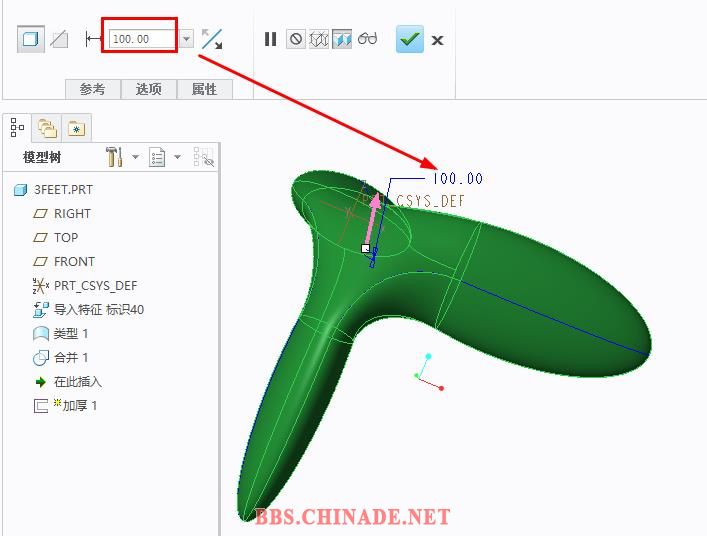Select the no preview mode icon

pos(296,39)
